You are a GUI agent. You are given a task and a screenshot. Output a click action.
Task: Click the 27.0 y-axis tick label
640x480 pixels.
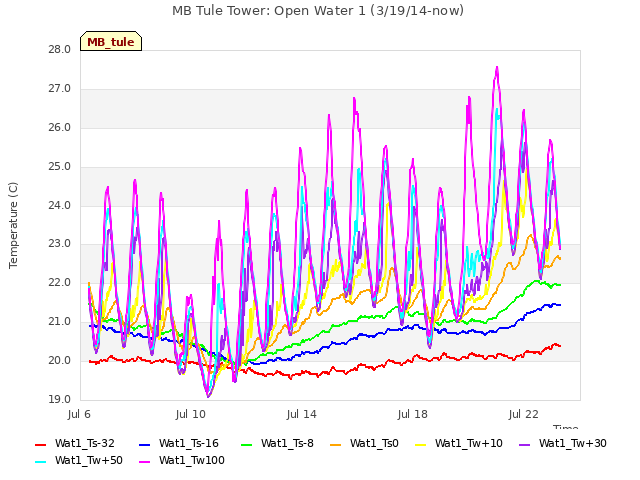coord(59,89)
